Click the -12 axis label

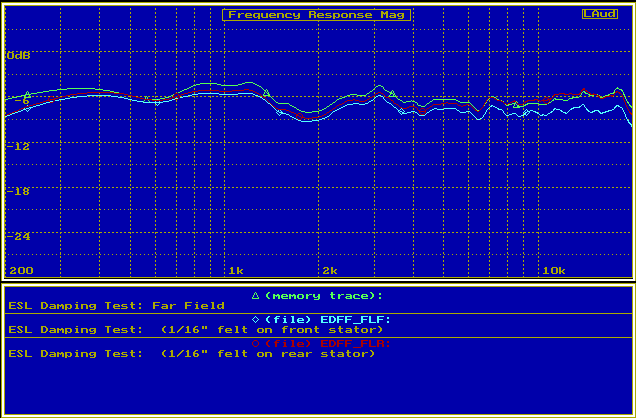tap(19, 146)
